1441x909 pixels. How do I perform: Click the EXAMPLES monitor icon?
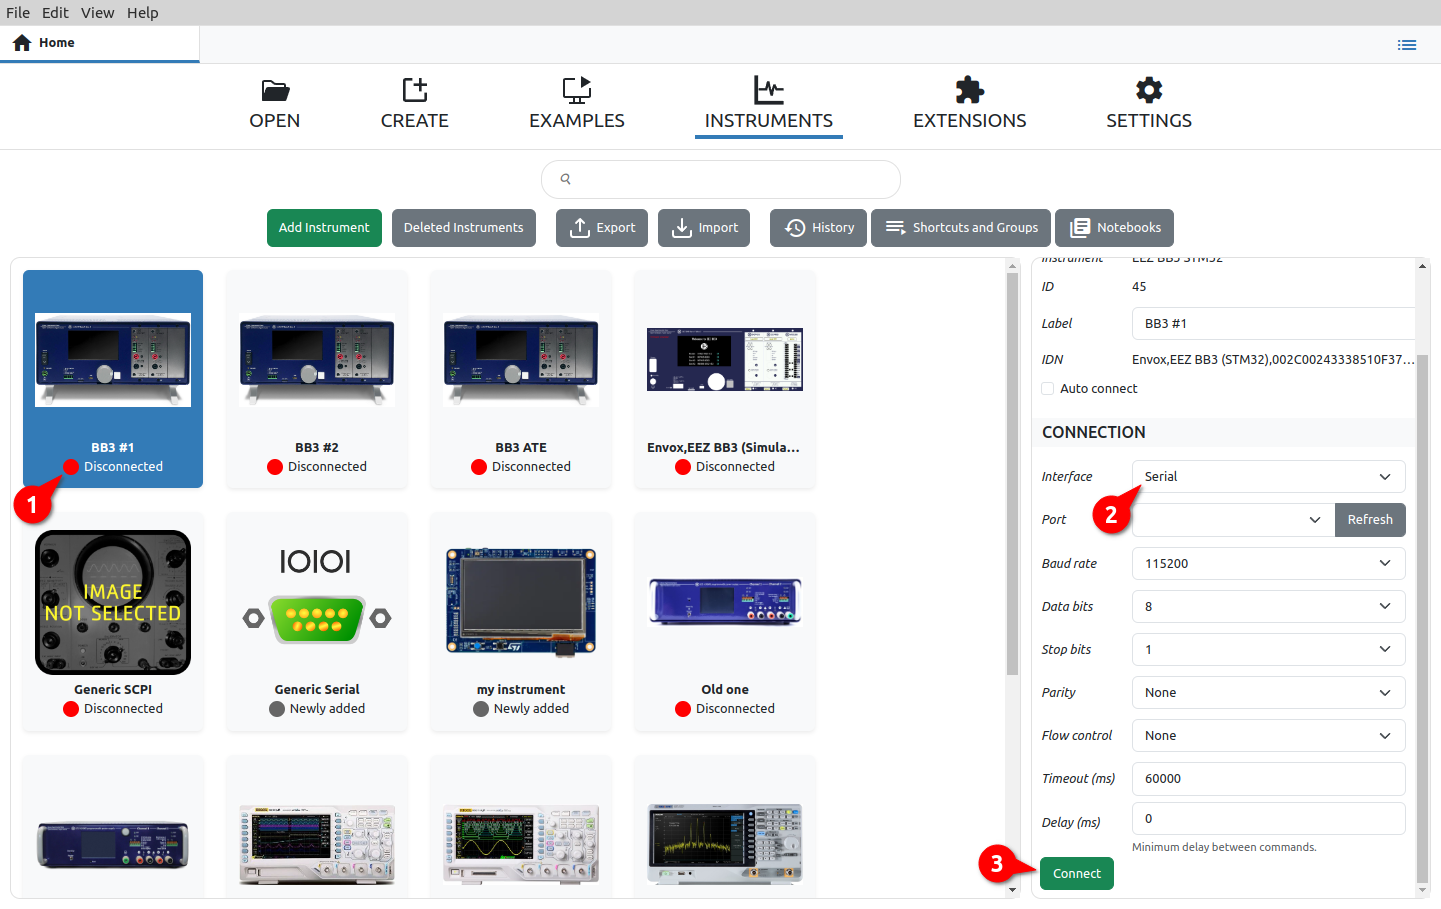pos(577,90)
